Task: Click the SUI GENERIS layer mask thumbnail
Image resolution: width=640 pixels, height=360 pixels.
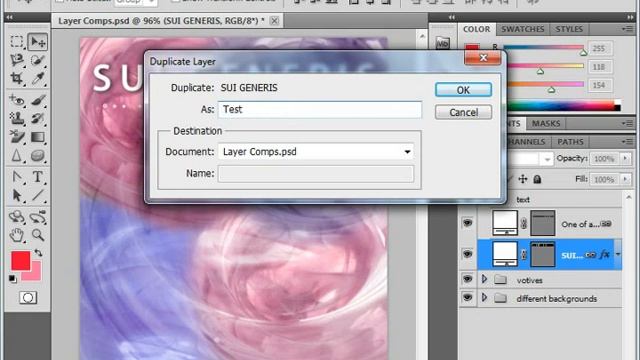Action: (x=542, y=254)
